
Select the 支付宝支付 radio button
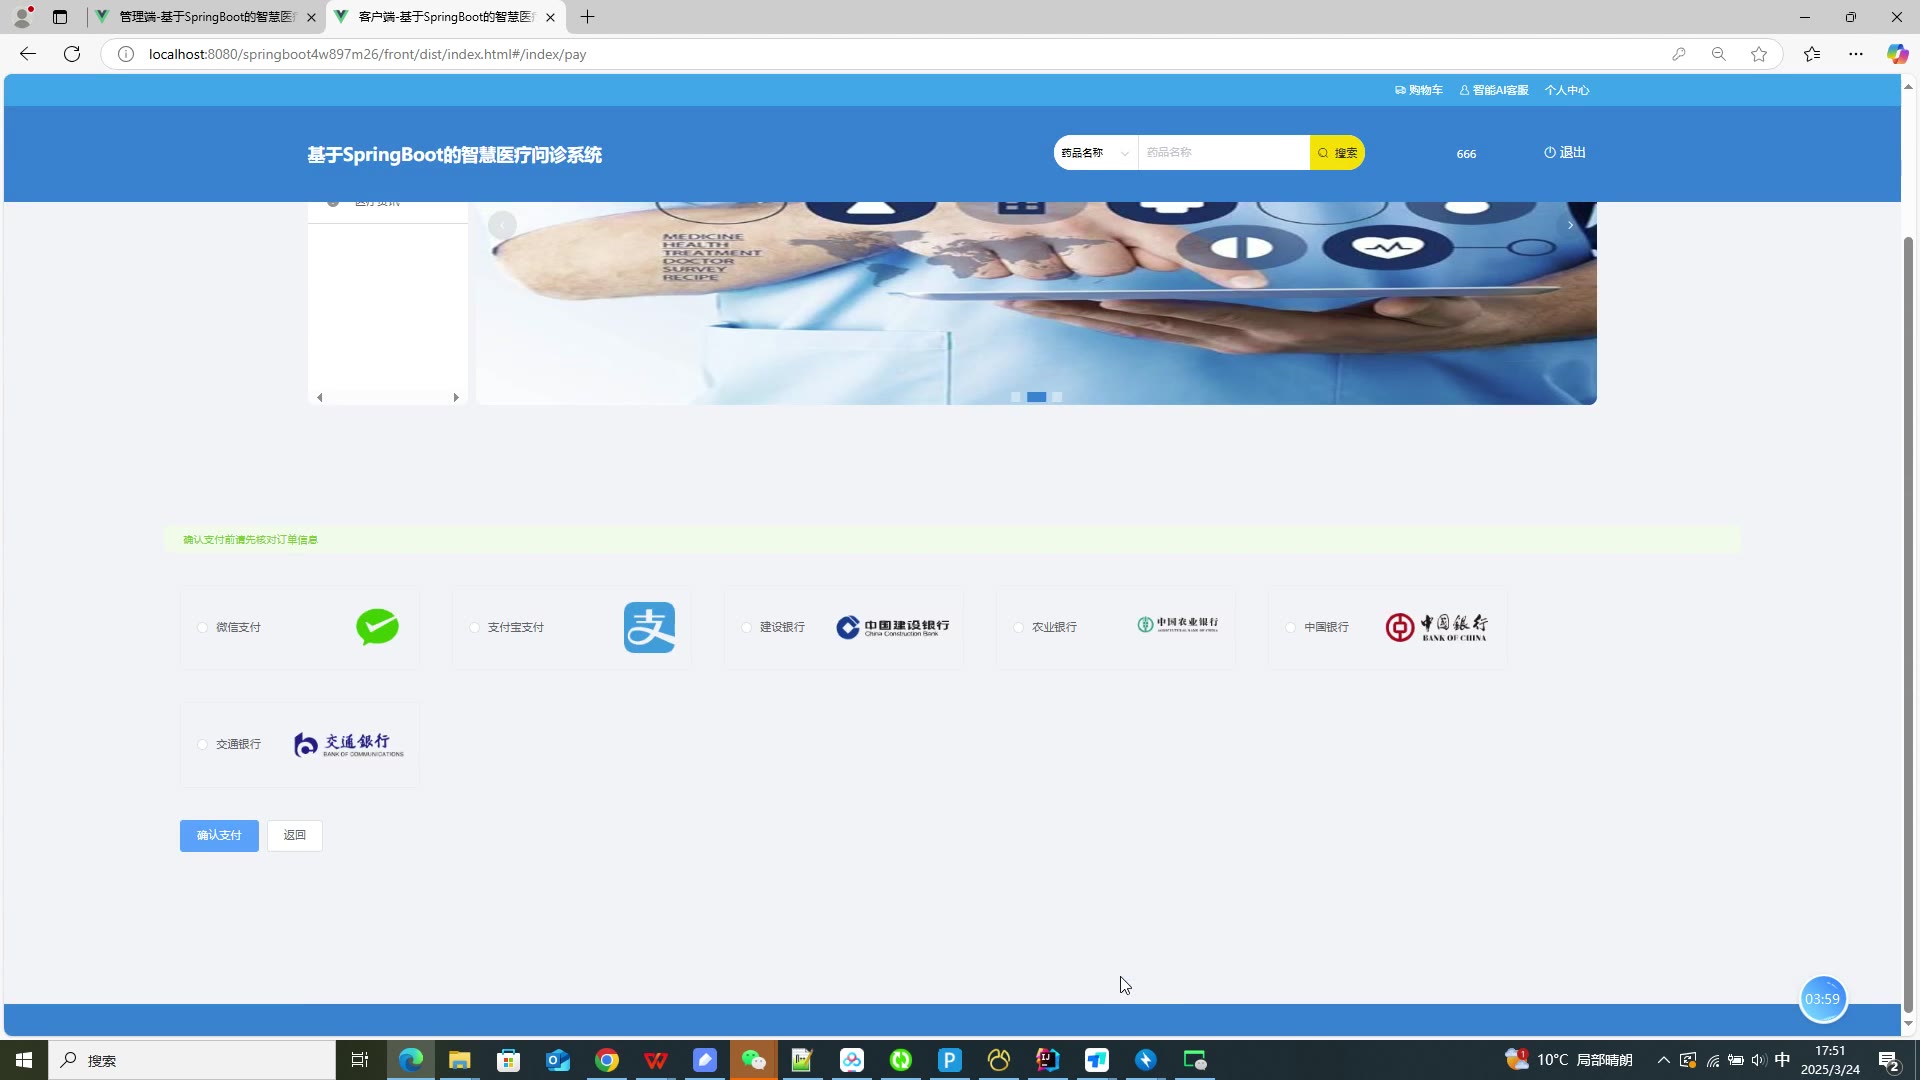click(475, 627)
